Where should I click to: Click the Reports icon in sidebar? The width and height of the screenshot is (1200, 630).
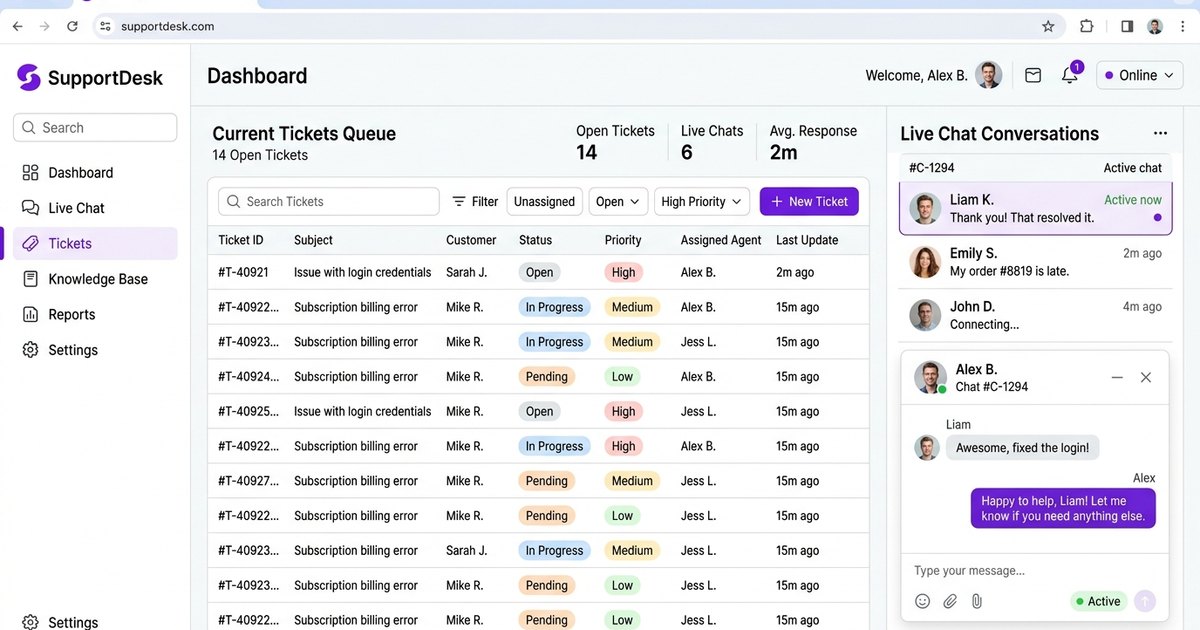coord(30,314)
